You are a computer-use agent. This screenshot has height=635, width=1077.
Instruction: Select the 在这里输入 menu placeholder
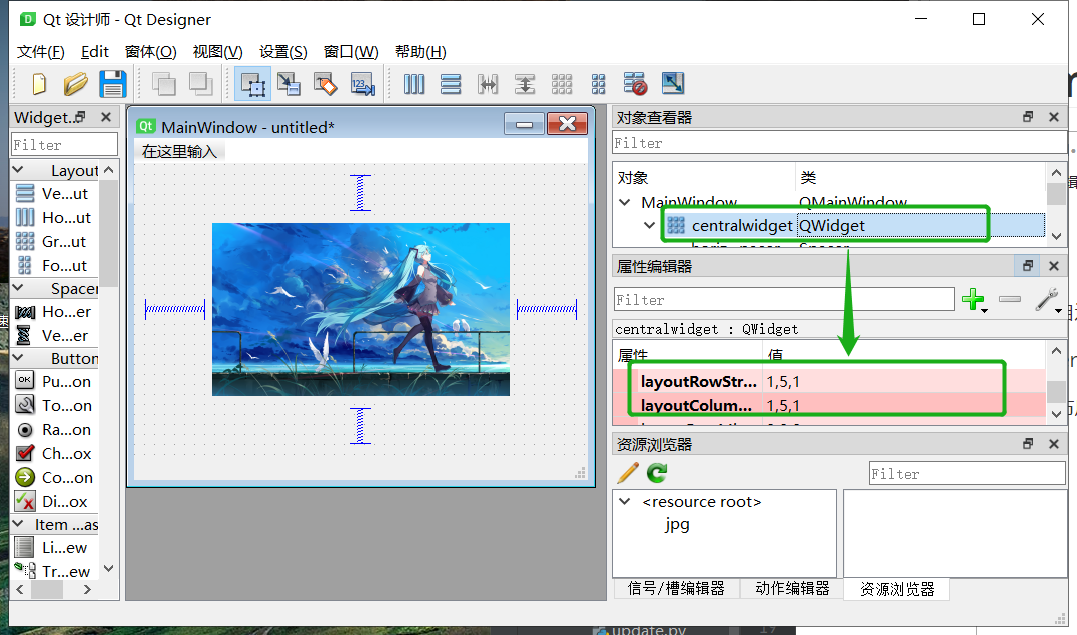click(x=179, y=152)
